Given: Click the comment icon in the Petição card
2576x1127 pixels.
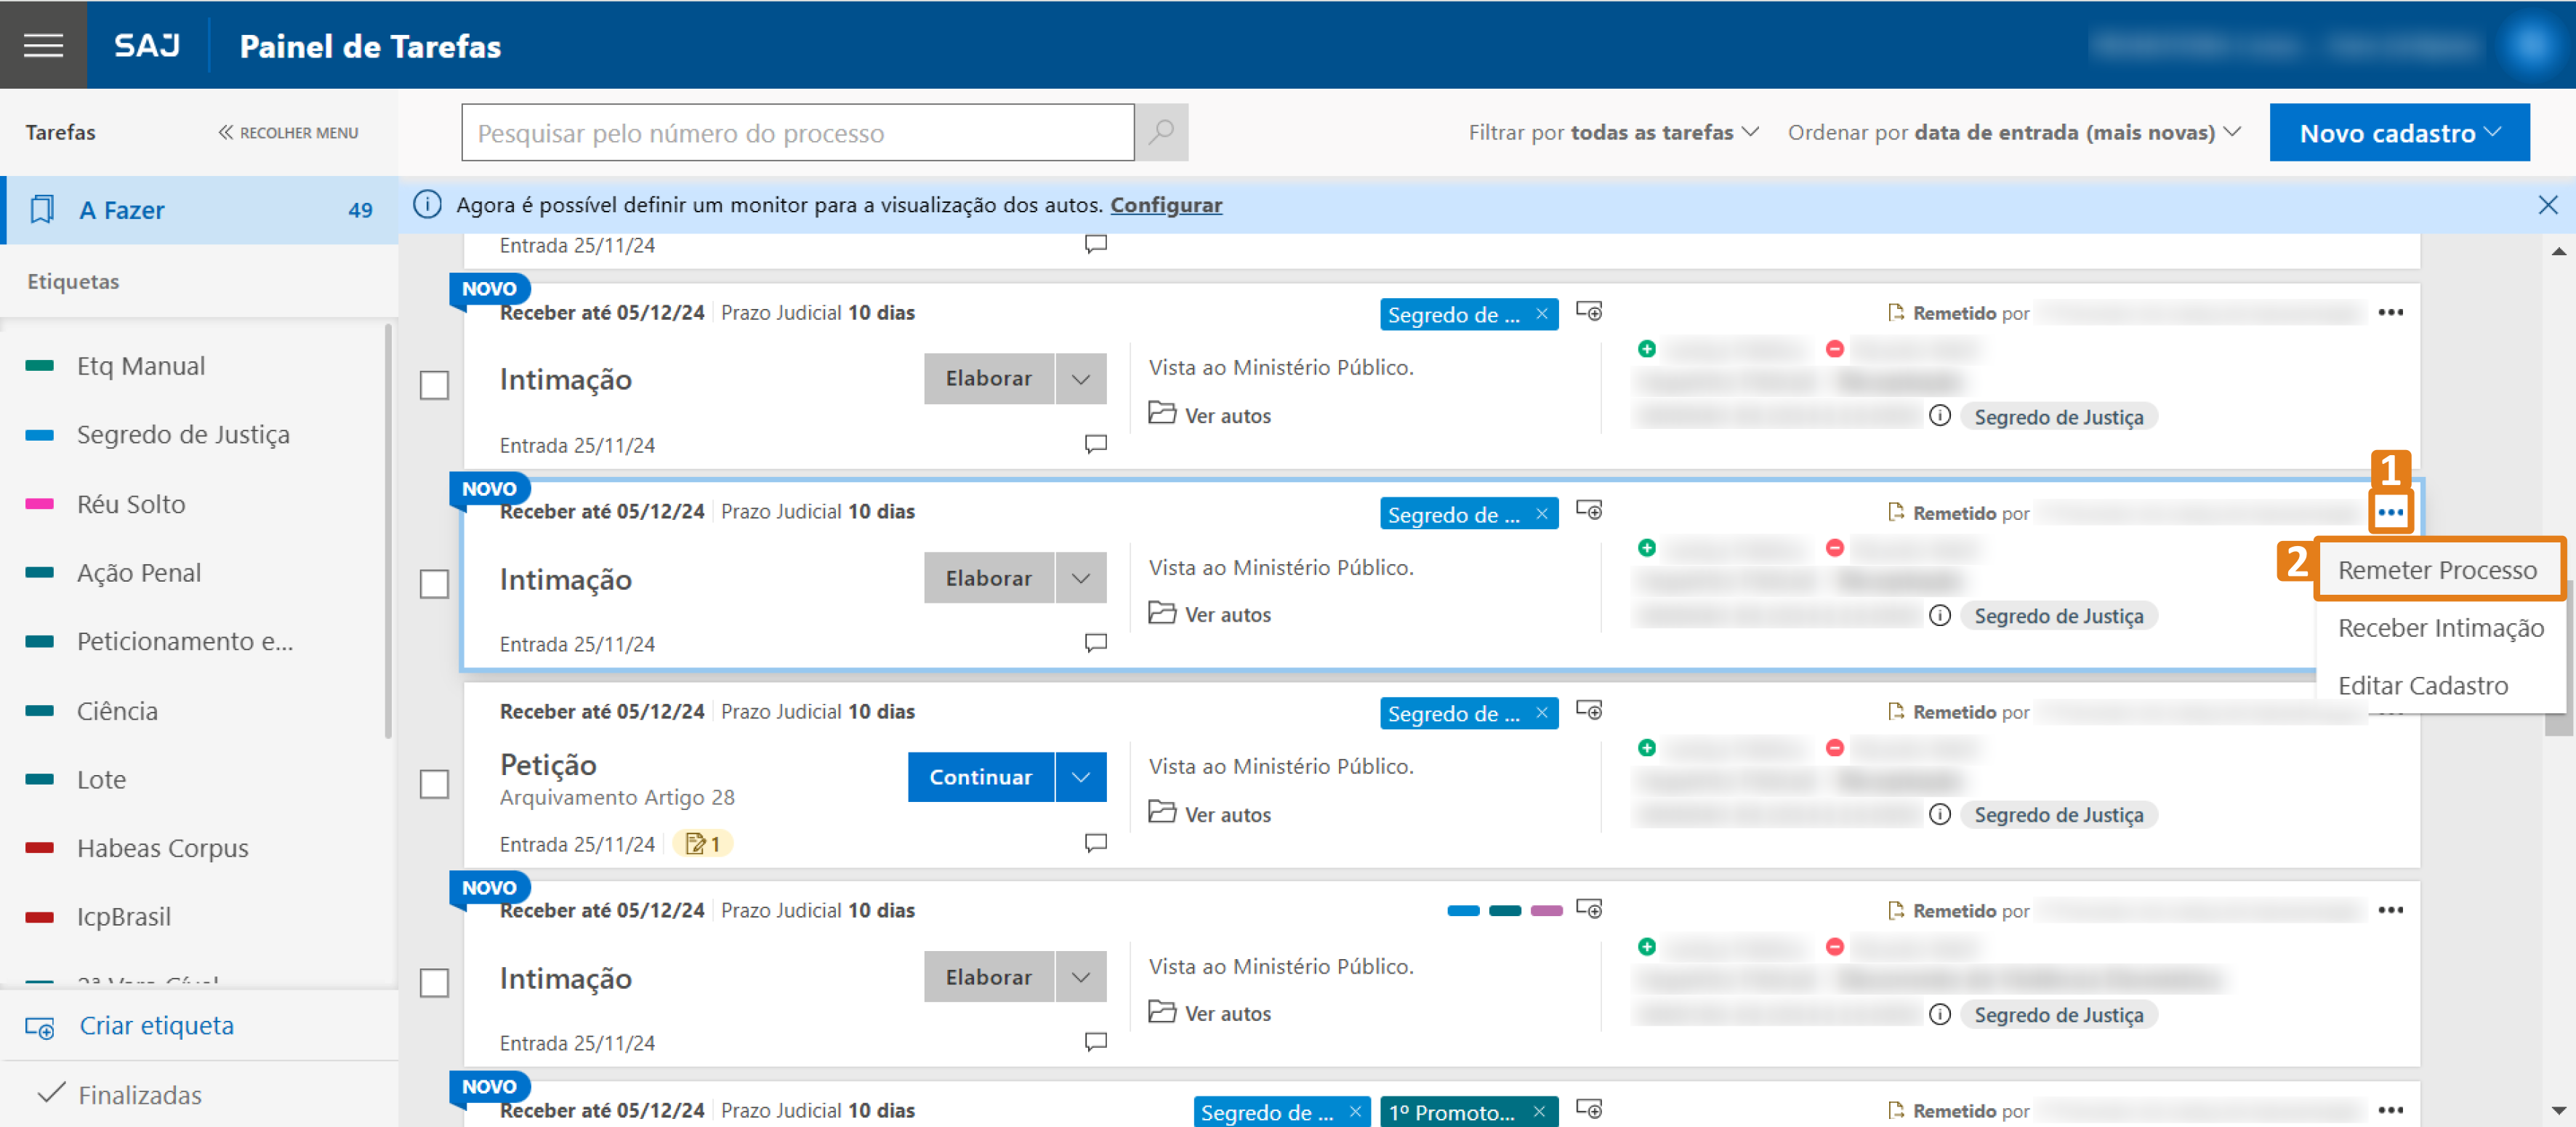Looking at the screenshot, I should tap(1095, 843).
